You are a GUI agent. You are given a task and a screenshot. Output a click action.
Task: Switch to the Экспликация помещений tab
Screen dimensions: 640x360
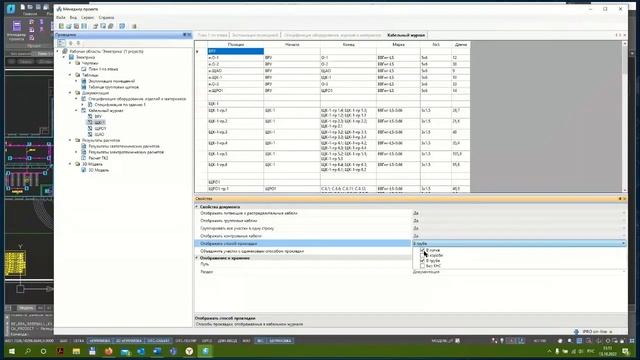click(255, 35)
